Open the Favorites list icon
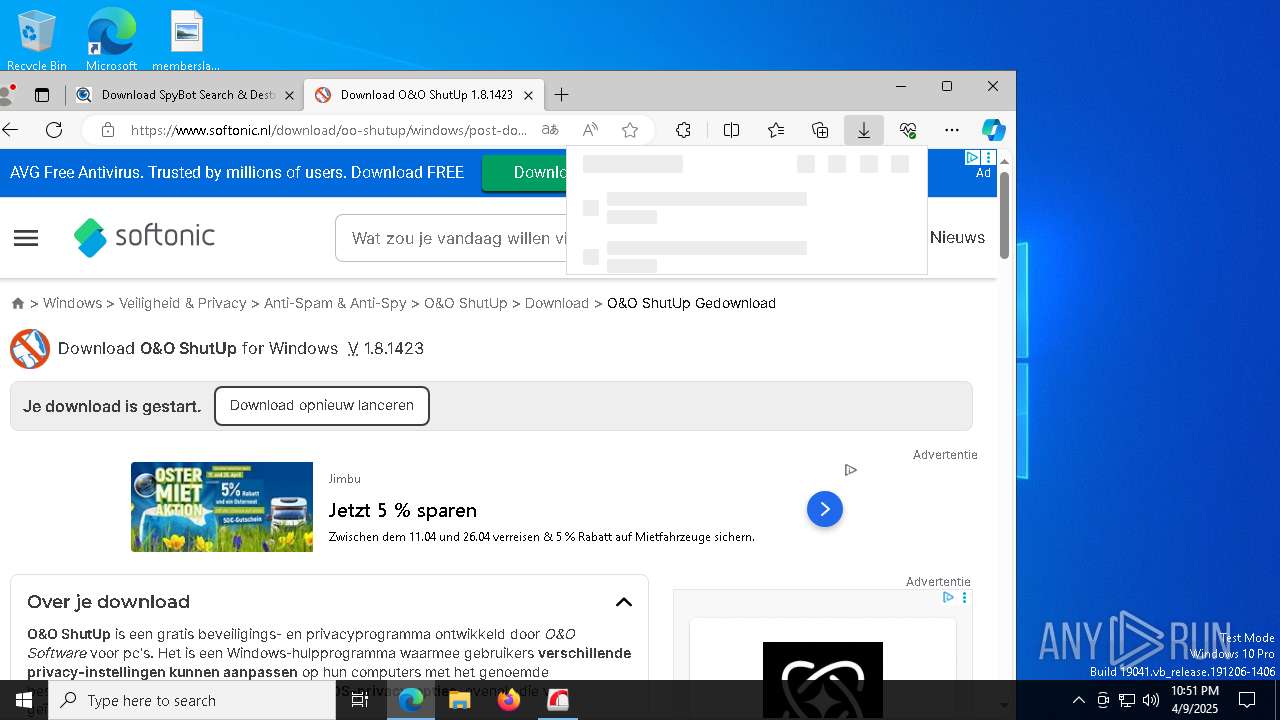Viewport: 1280px width, 720px height. tap(776, 130)
